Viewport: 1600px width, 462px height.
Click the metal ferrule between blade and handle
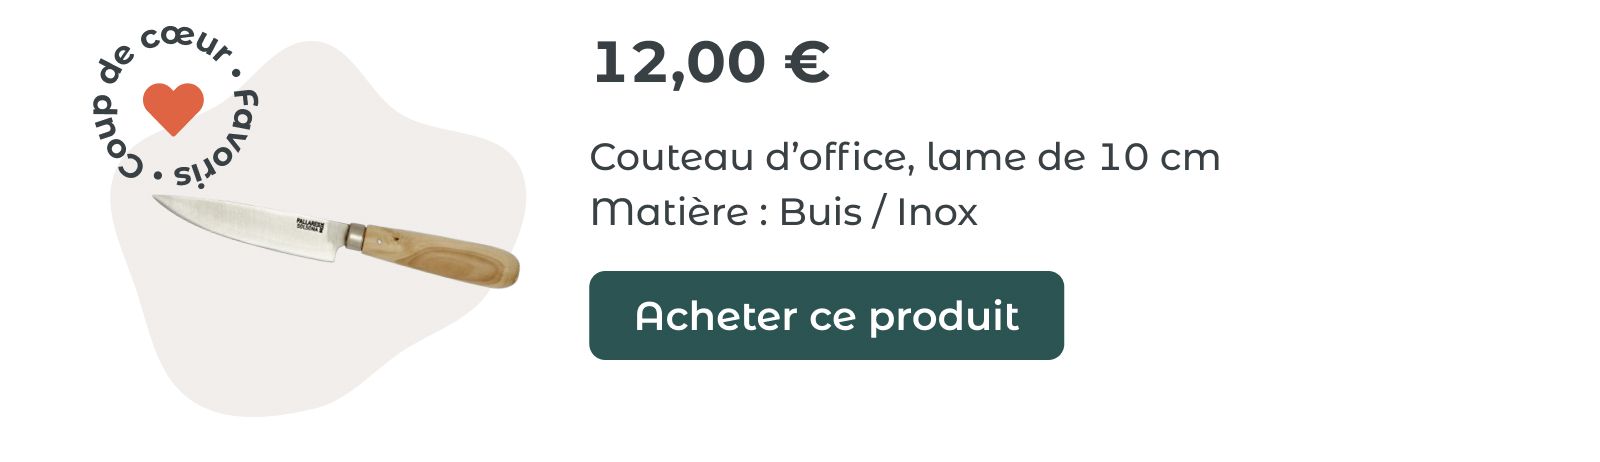pos(352,236)
